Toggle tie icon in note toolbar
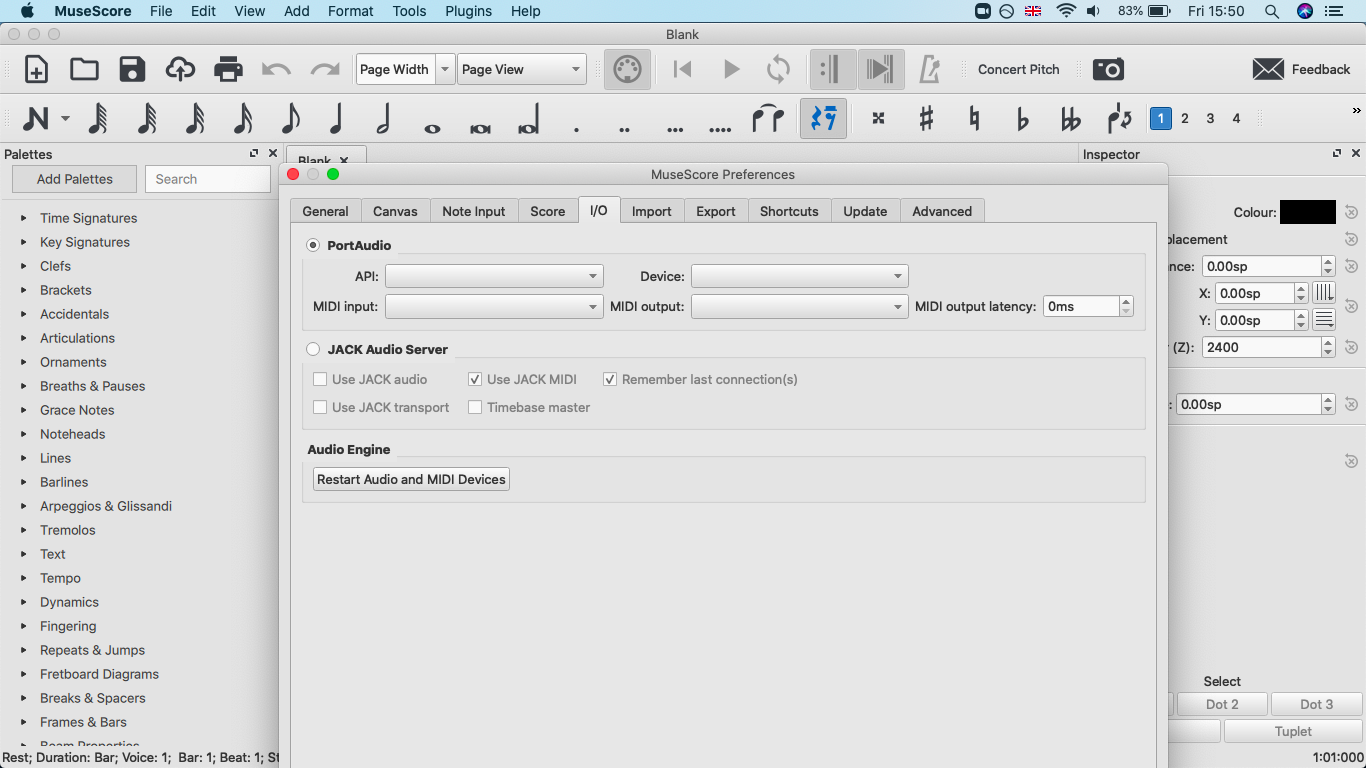The image size is (1366, 768). click(x=768, y=118)
